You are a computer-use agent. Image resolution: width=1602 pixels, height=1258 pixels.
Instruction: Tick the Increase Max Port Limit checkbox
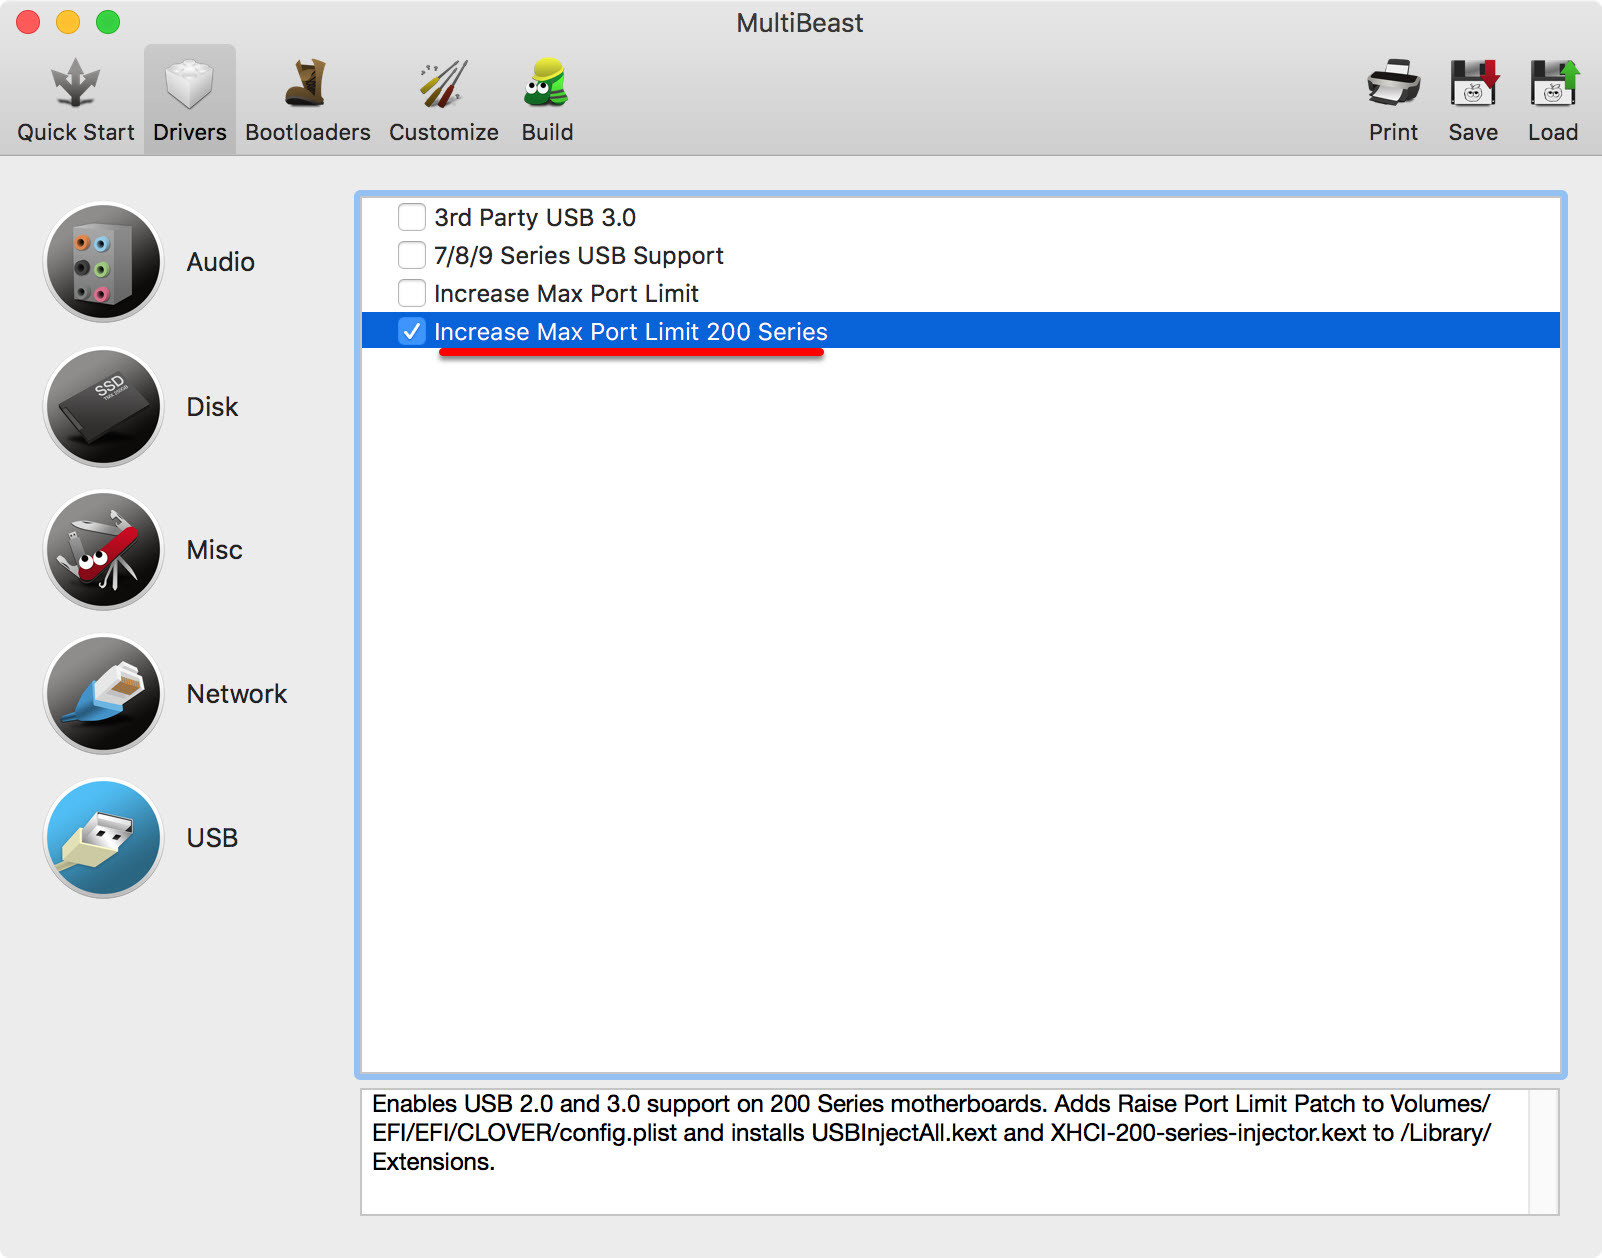pos(412,293)
